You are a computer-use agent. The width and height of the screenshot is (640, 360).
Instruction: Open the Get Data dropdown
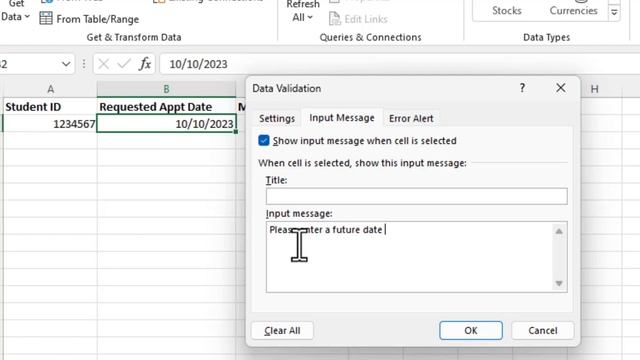[15, 11]
